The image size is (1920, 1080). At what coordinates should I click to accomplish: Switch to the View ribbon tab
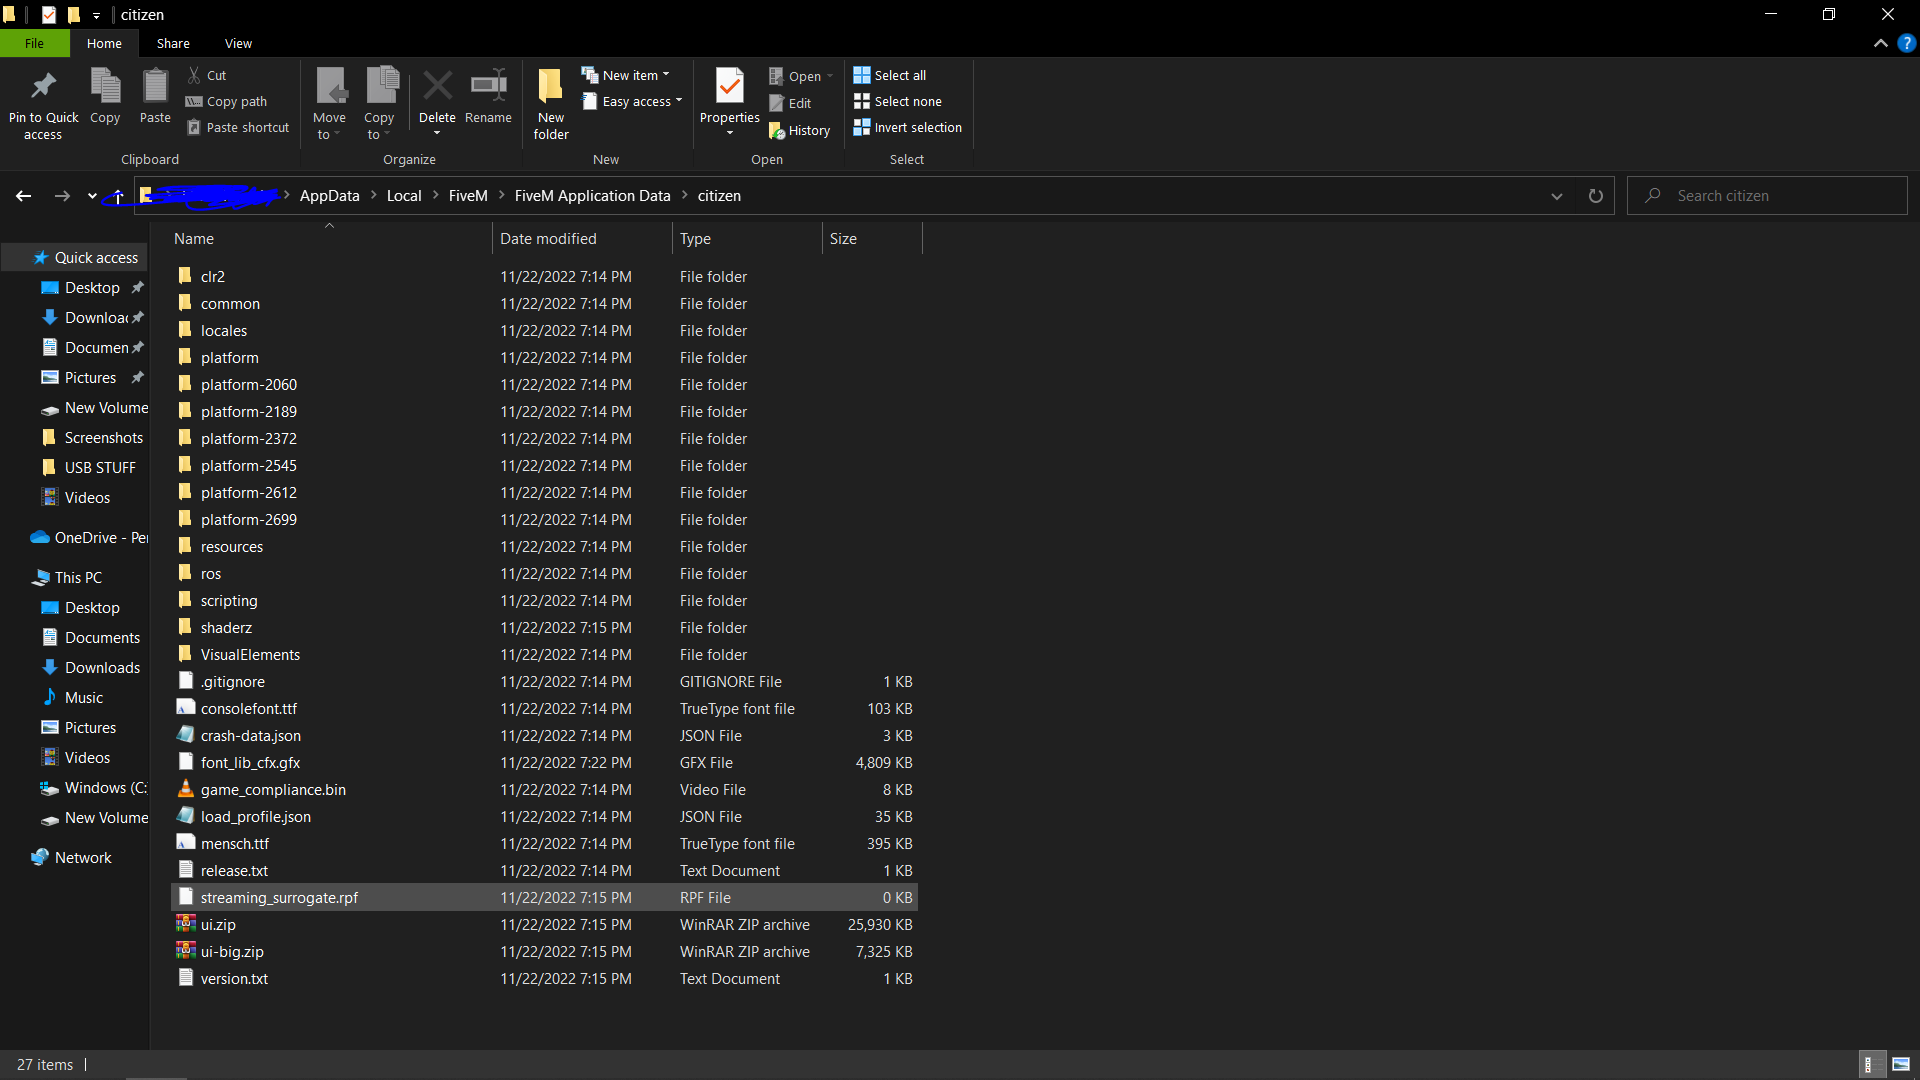(238, 43)
